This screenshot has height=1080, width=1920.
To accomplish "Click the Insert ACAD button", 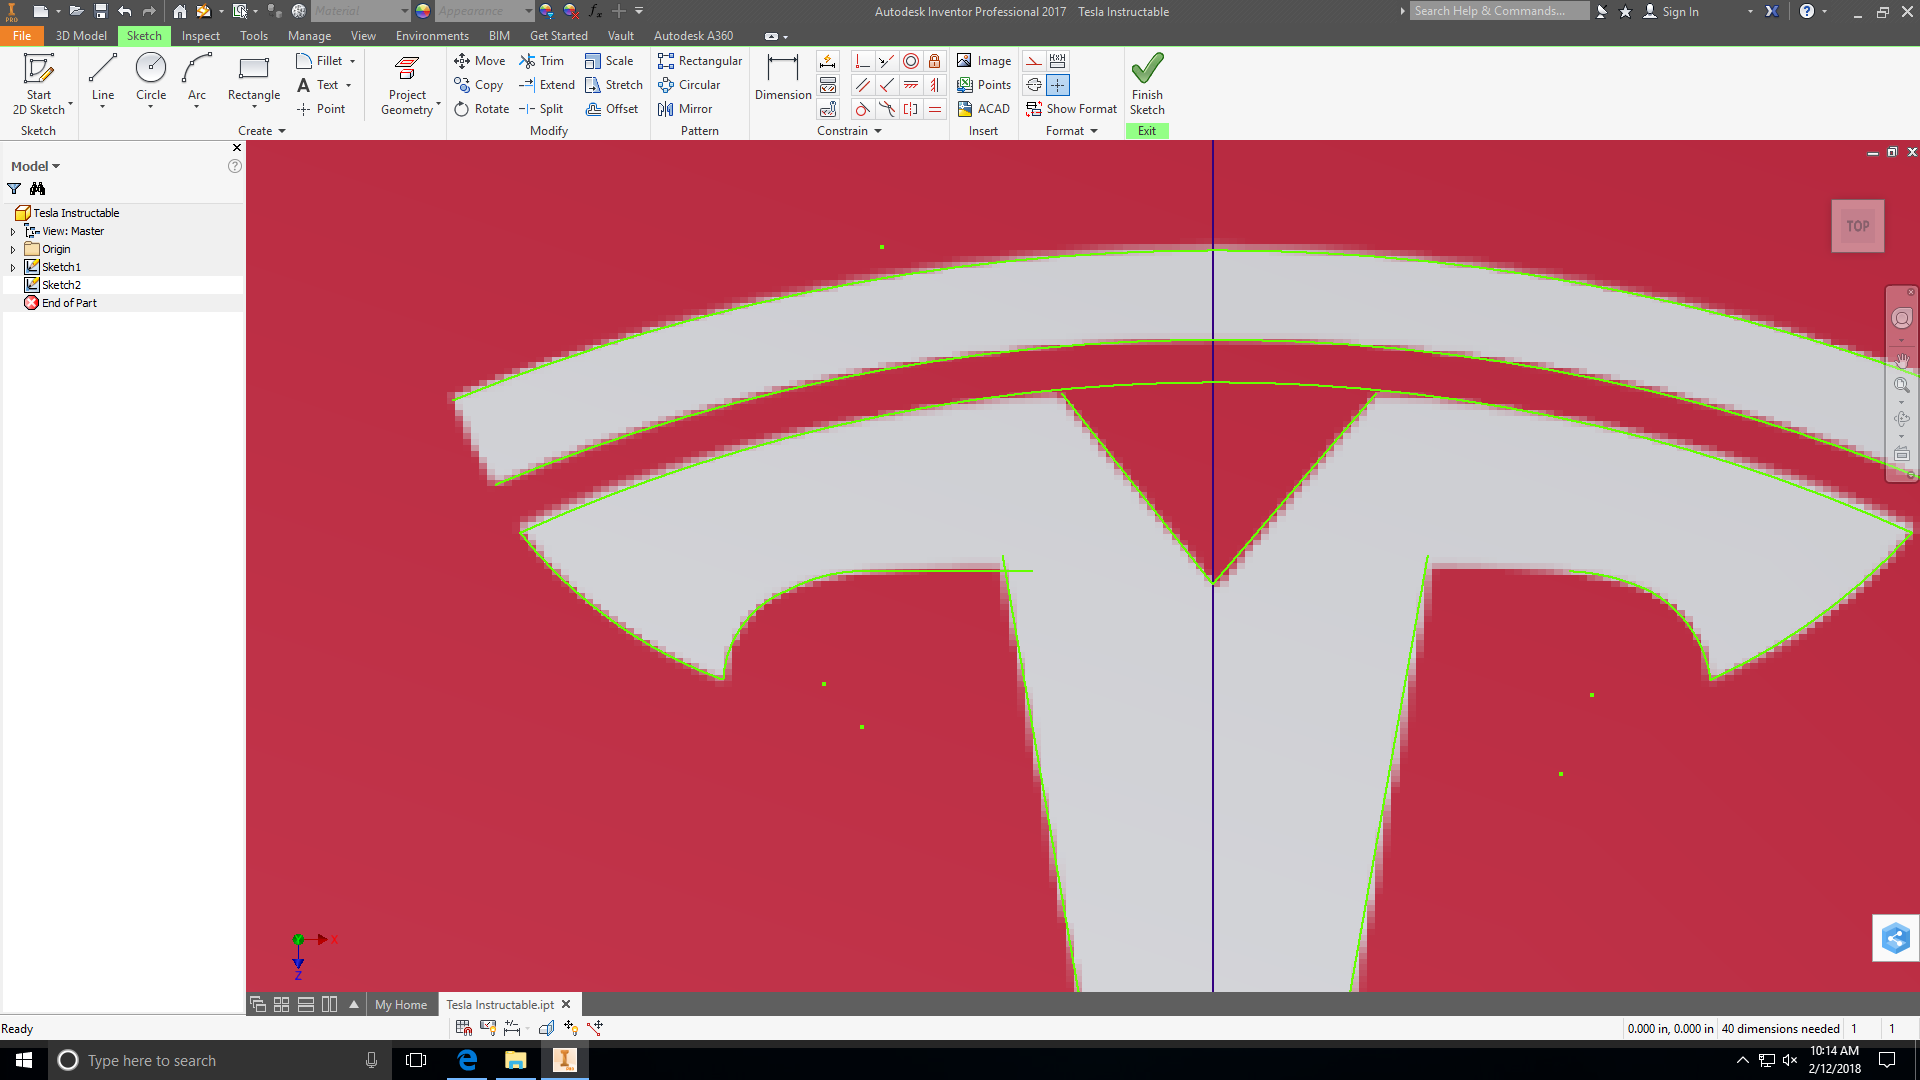I will click(x=984, y=109).
